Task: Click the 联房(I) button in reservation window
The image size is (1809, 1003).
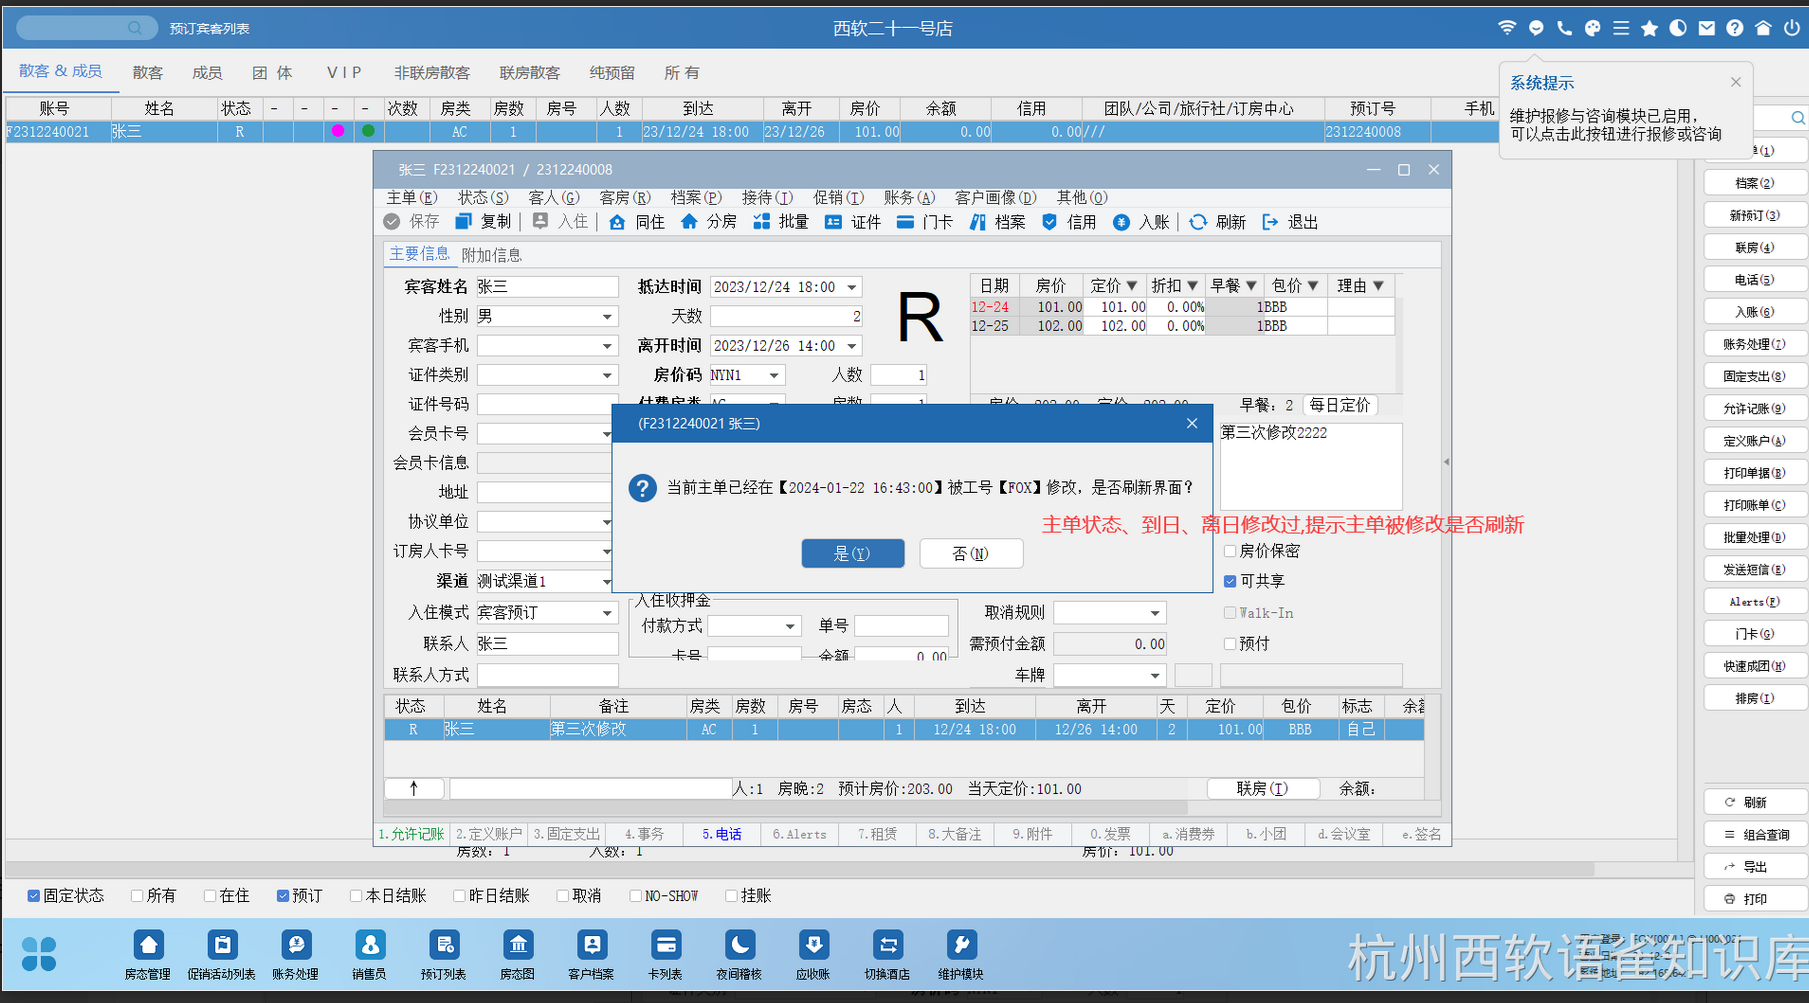Action: (x=1263, y=789)
